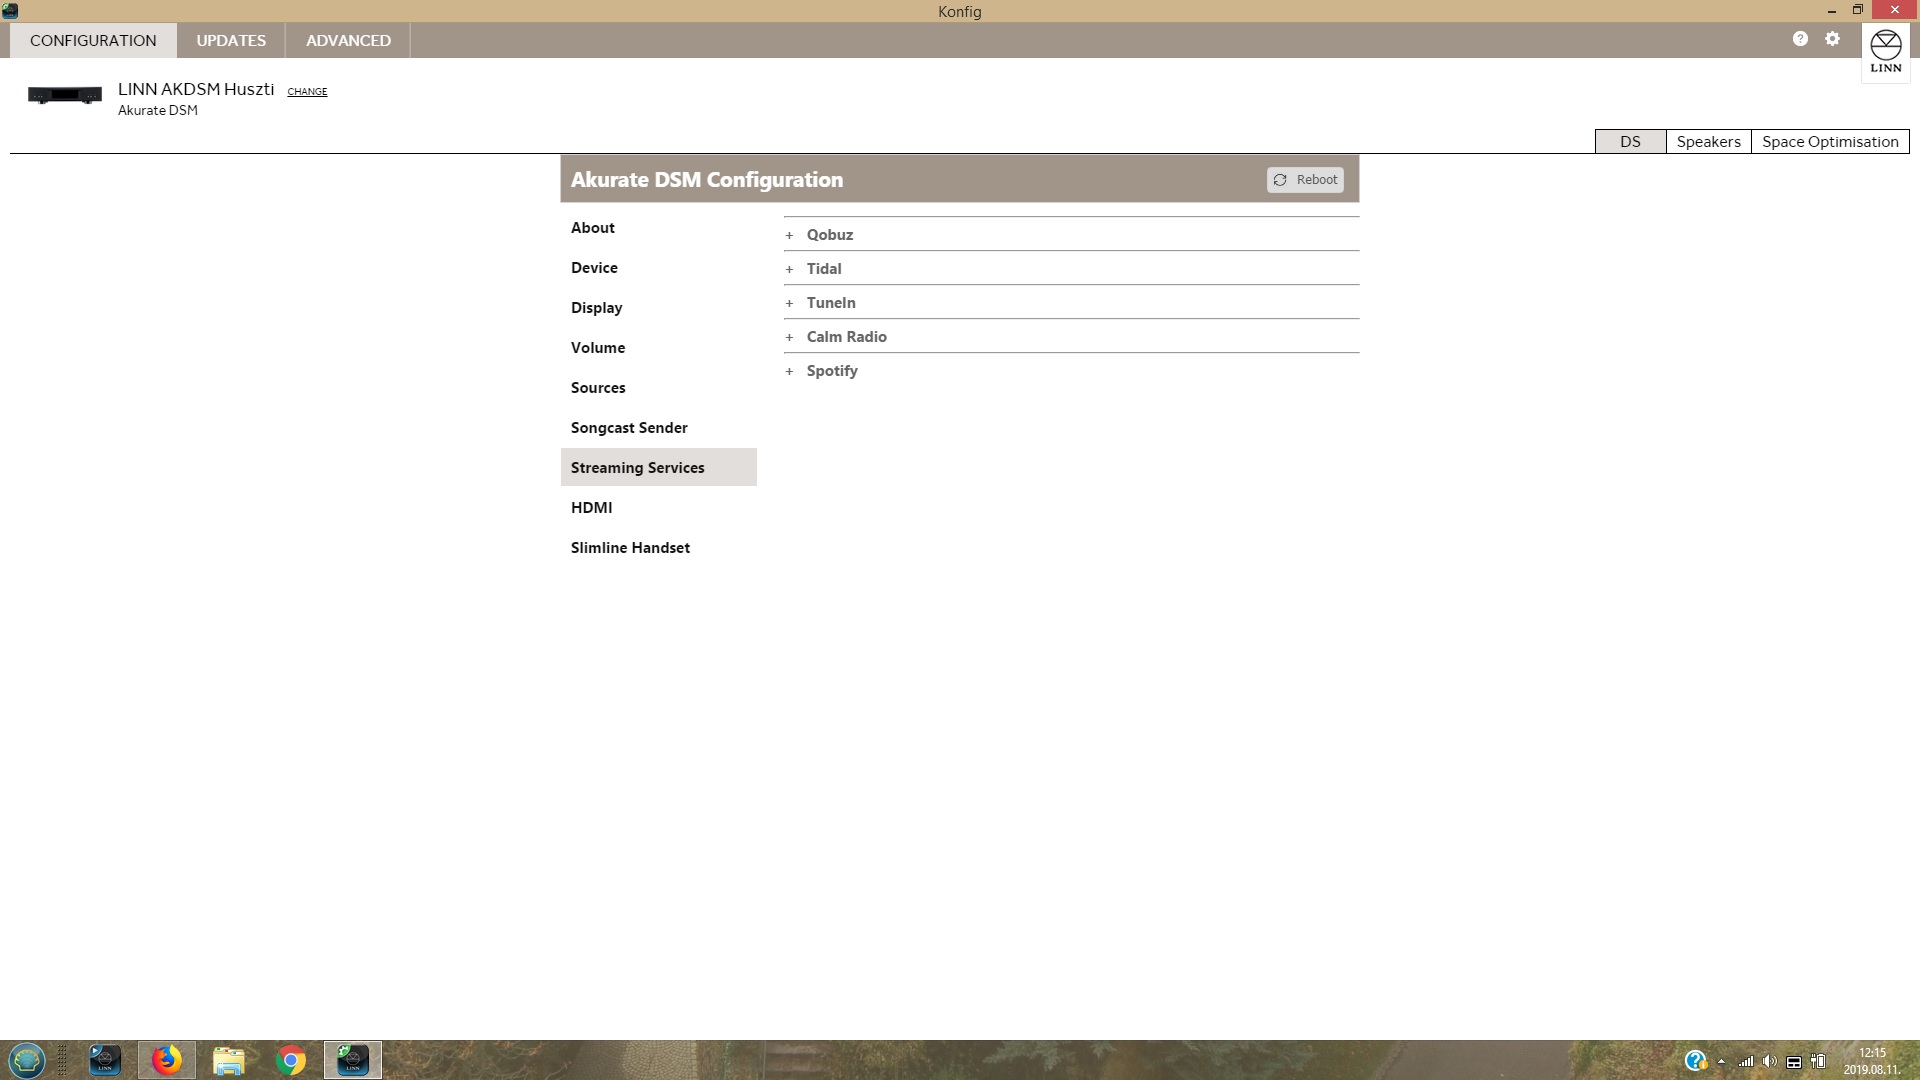The width and height of the screenshot is (1920, 1080).
Task: Click the CHANGE device link
Action: click(x=307, y=92)
